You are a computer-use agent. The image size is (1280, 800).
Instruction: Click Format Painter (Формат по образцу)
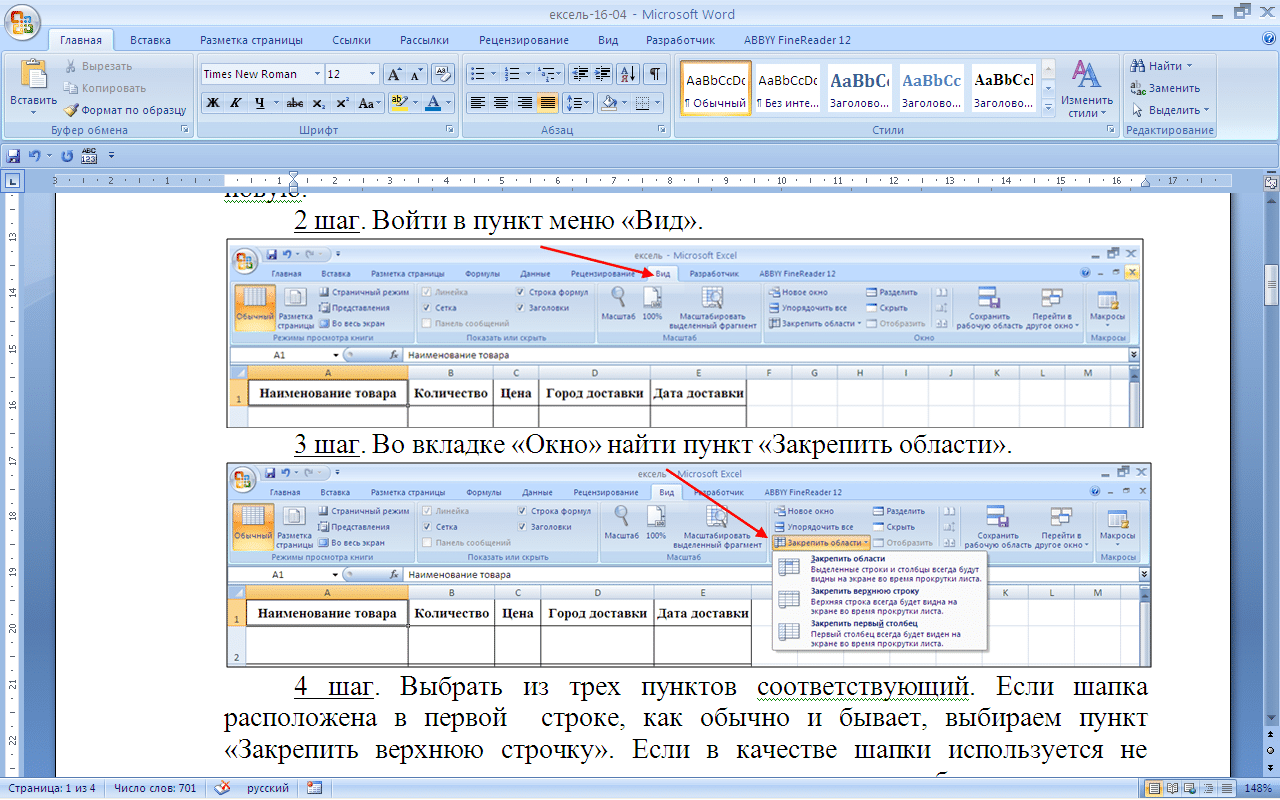[125, 110]
